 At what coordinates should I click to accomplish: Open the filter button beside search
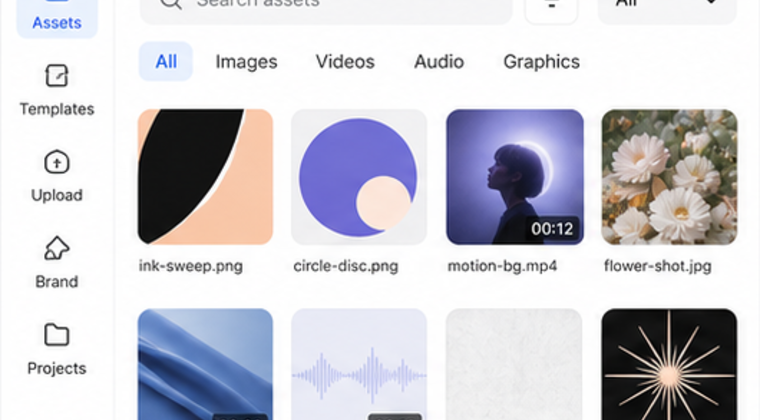[551, 10]
